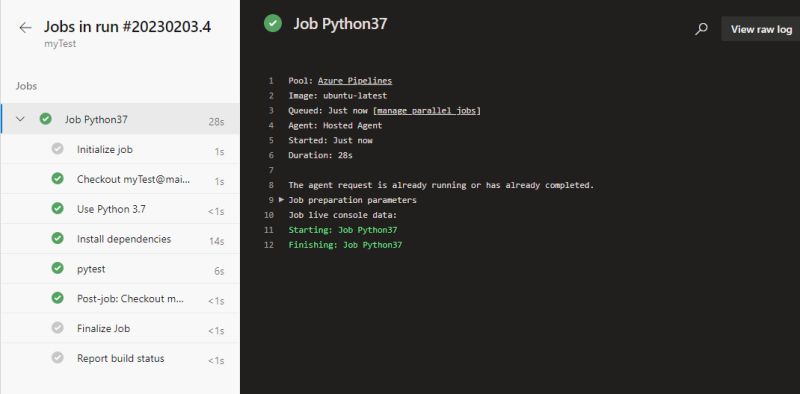
Task: Click the 28s duration in Job Python37 row
Action: [216, 122]
